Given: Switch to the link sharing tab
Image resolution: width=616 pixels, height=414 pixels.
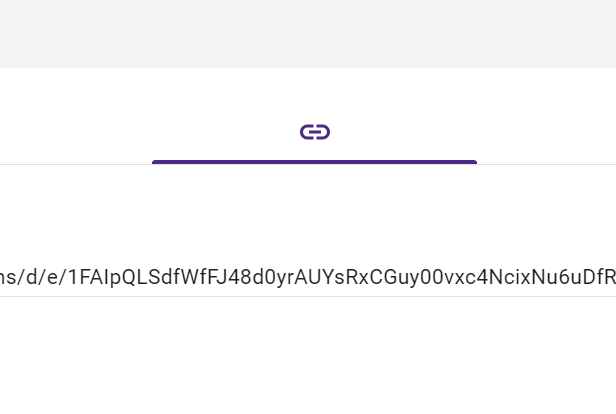Looking at the screenshot, I should point(314,132).
